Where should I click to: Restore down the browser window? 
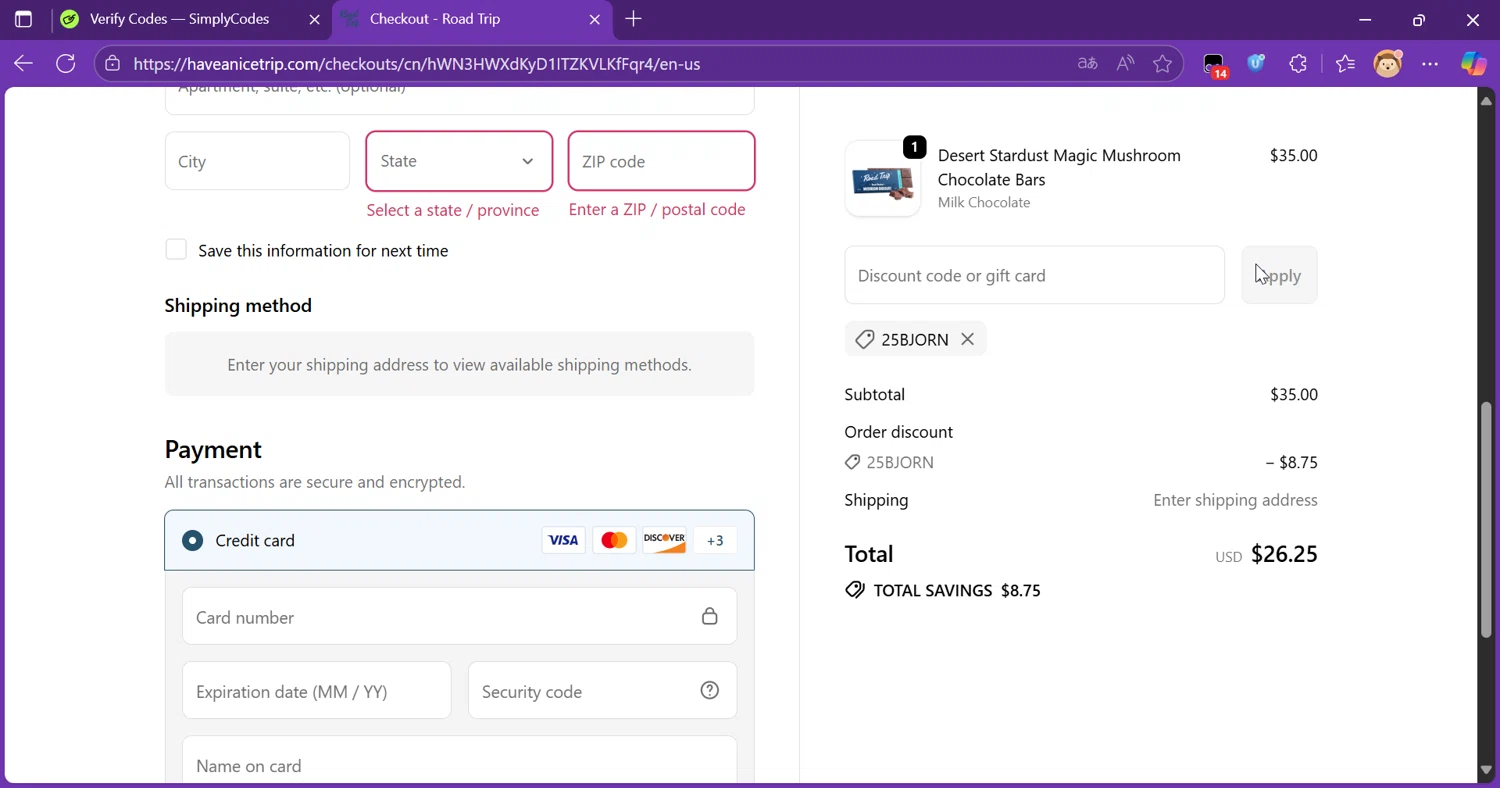(1419, 19)
